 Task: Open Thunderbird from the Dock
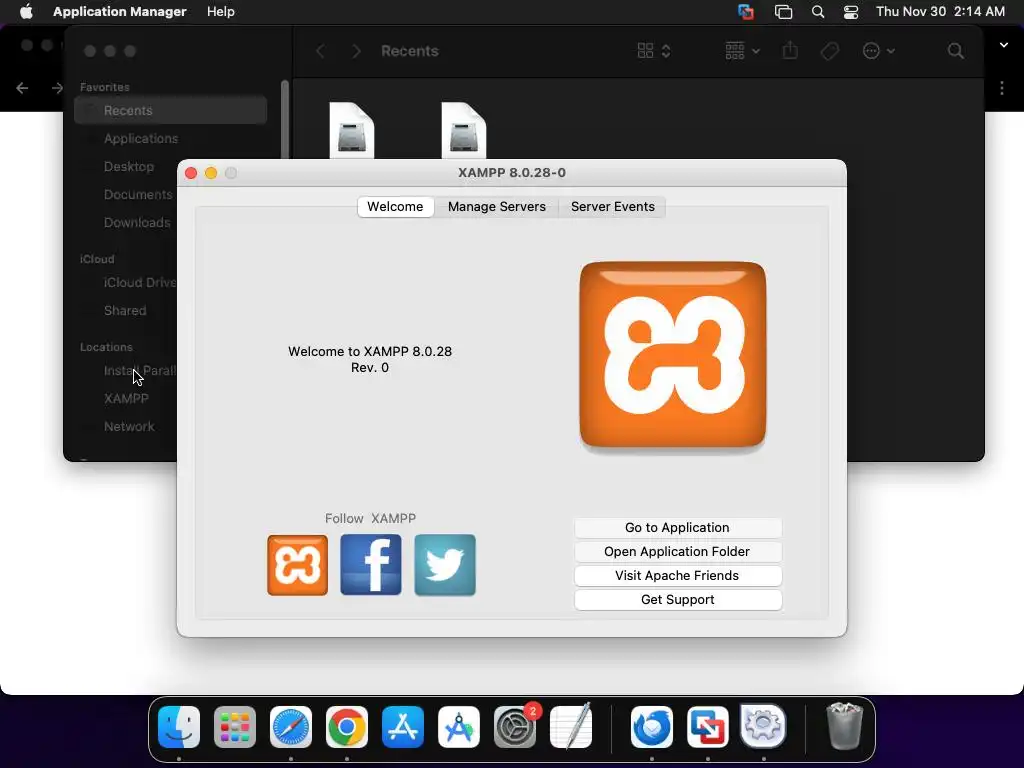pos(652,727)
